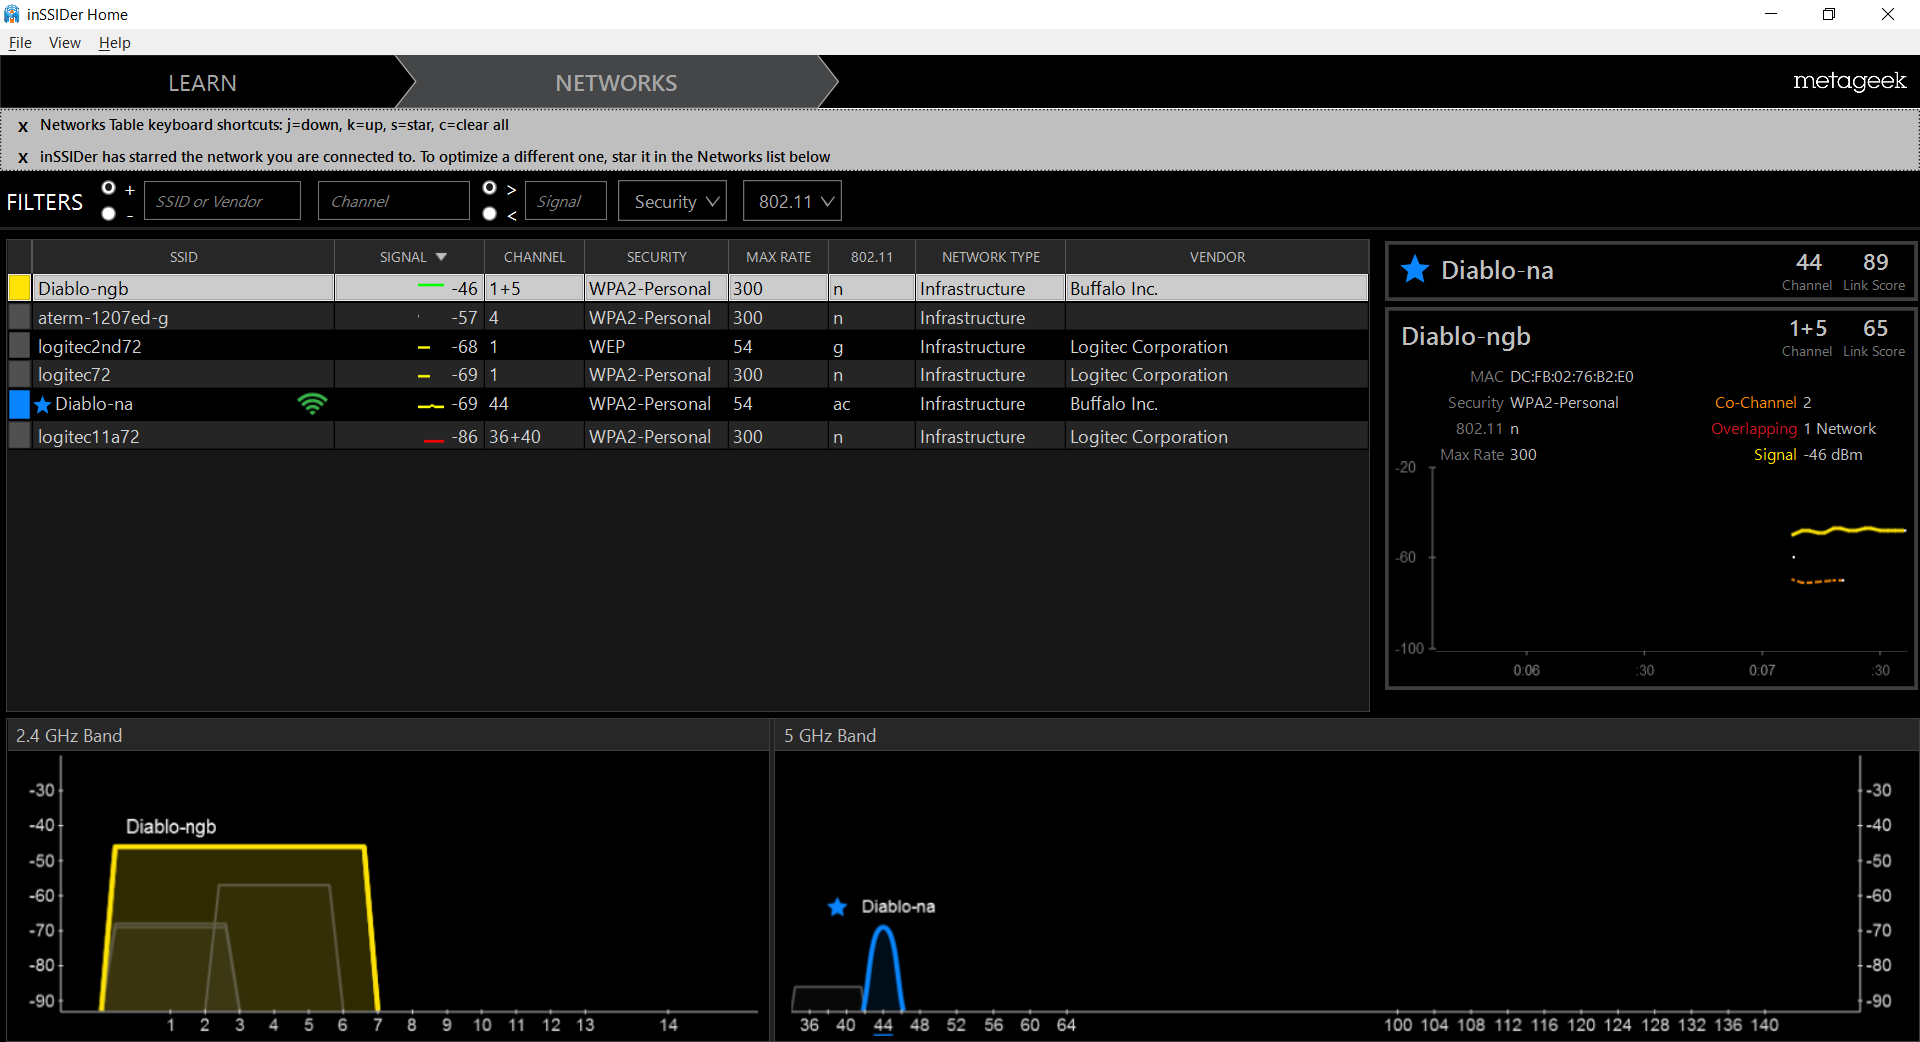This screenshot has width=1920, height=1042.
Task: Click the green Wi-Fi connected icon
Action: [x=312, y=404]
